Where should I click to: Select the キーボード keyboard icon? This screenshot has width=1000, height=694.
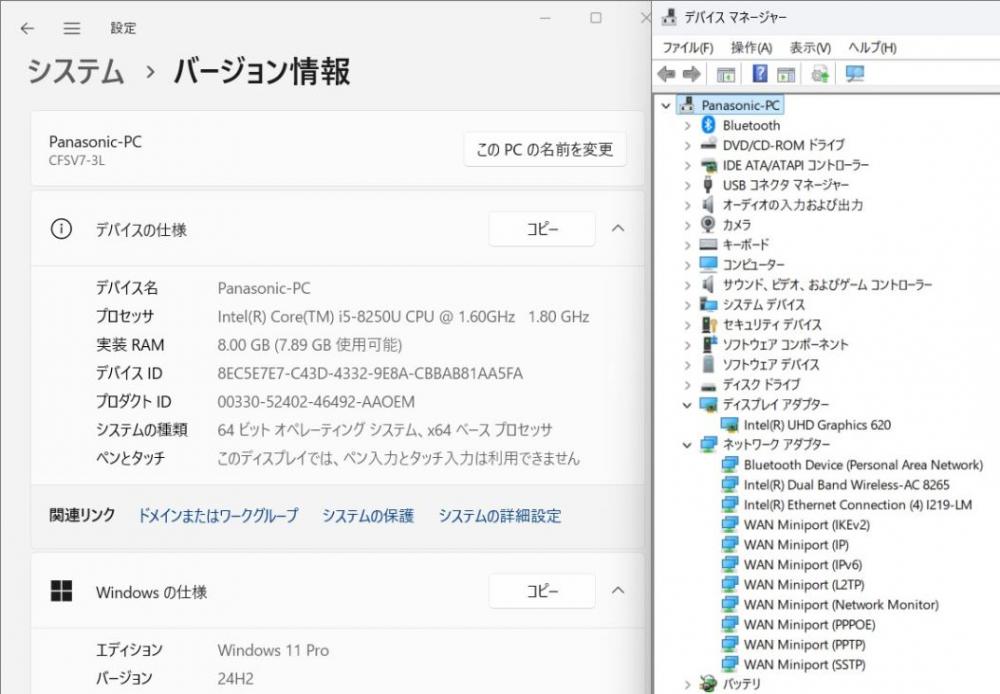pyautogui.click(x=708, y=244)
